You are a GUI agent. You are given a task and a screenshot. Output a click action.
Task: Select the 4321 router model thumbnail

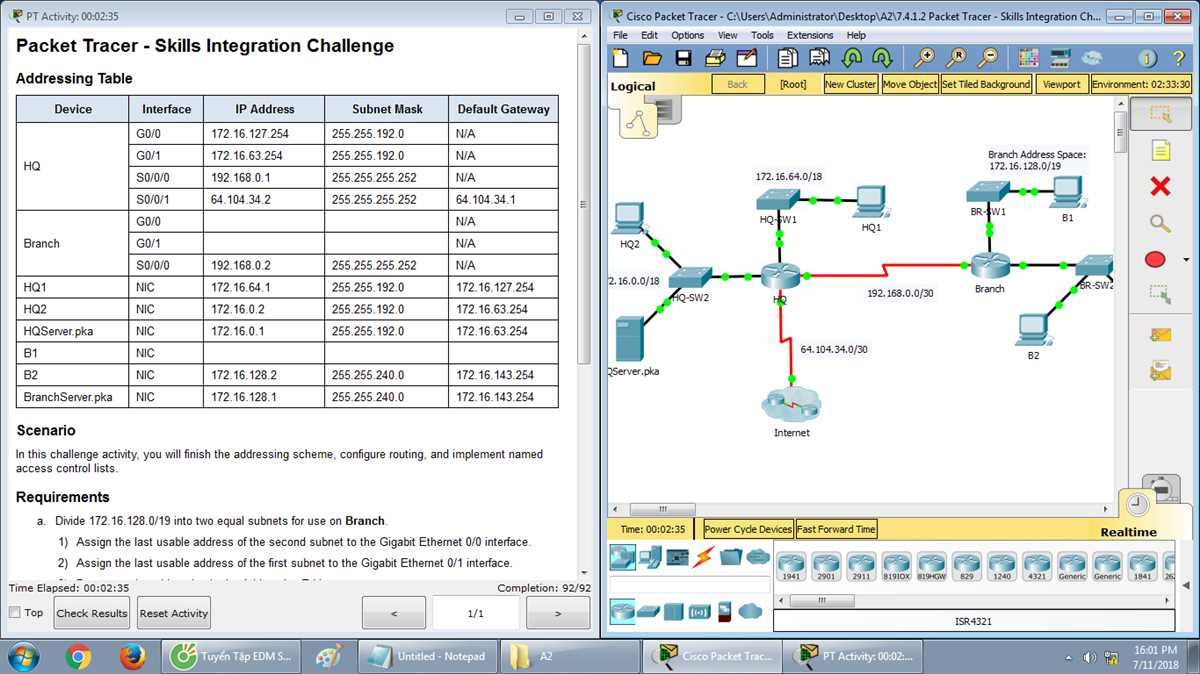(1037, 567)
